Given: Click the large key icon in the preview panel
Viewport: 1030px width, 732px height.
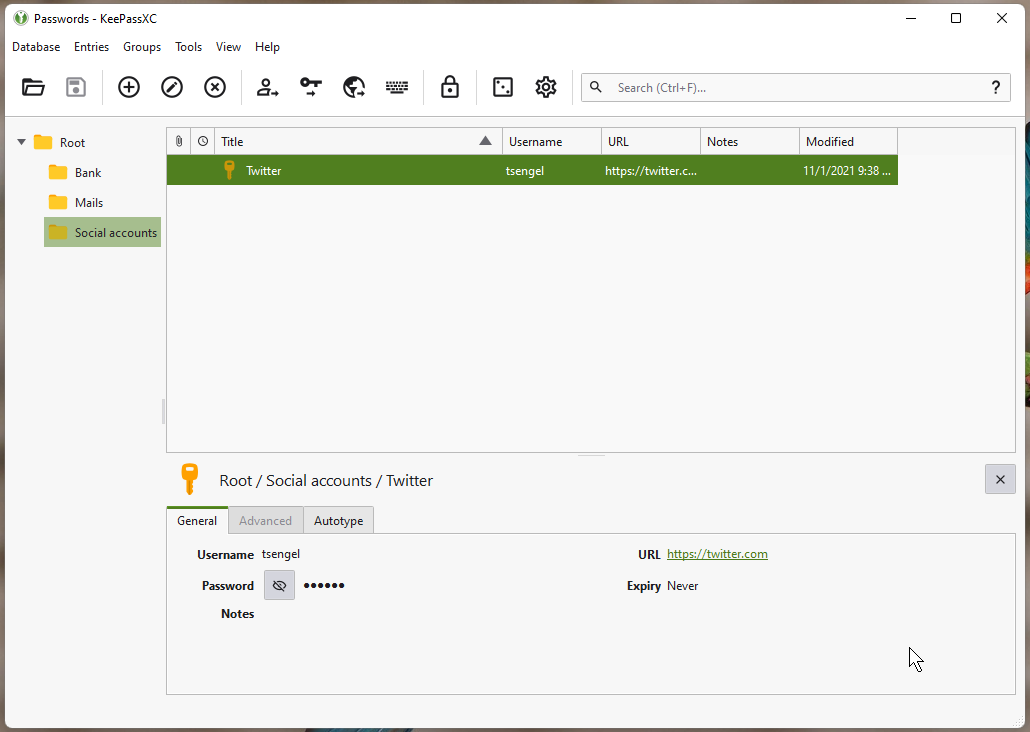Looking at the screenshot, I should click(x=190, y=479).
